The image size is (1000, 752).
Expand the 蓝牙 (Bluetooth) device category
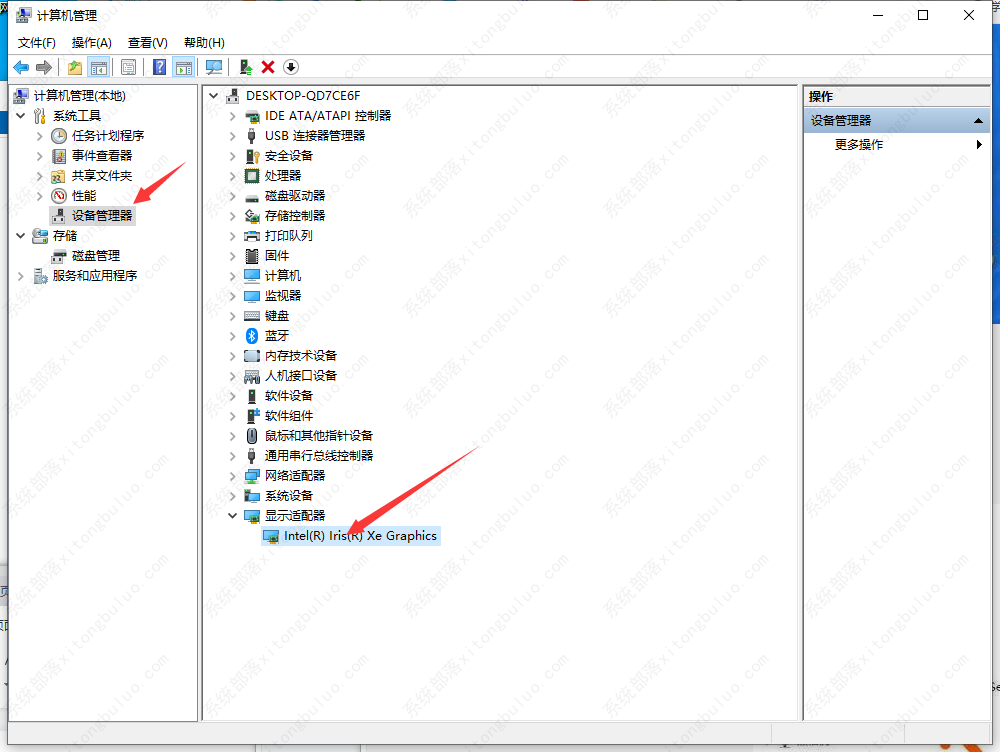233,336
